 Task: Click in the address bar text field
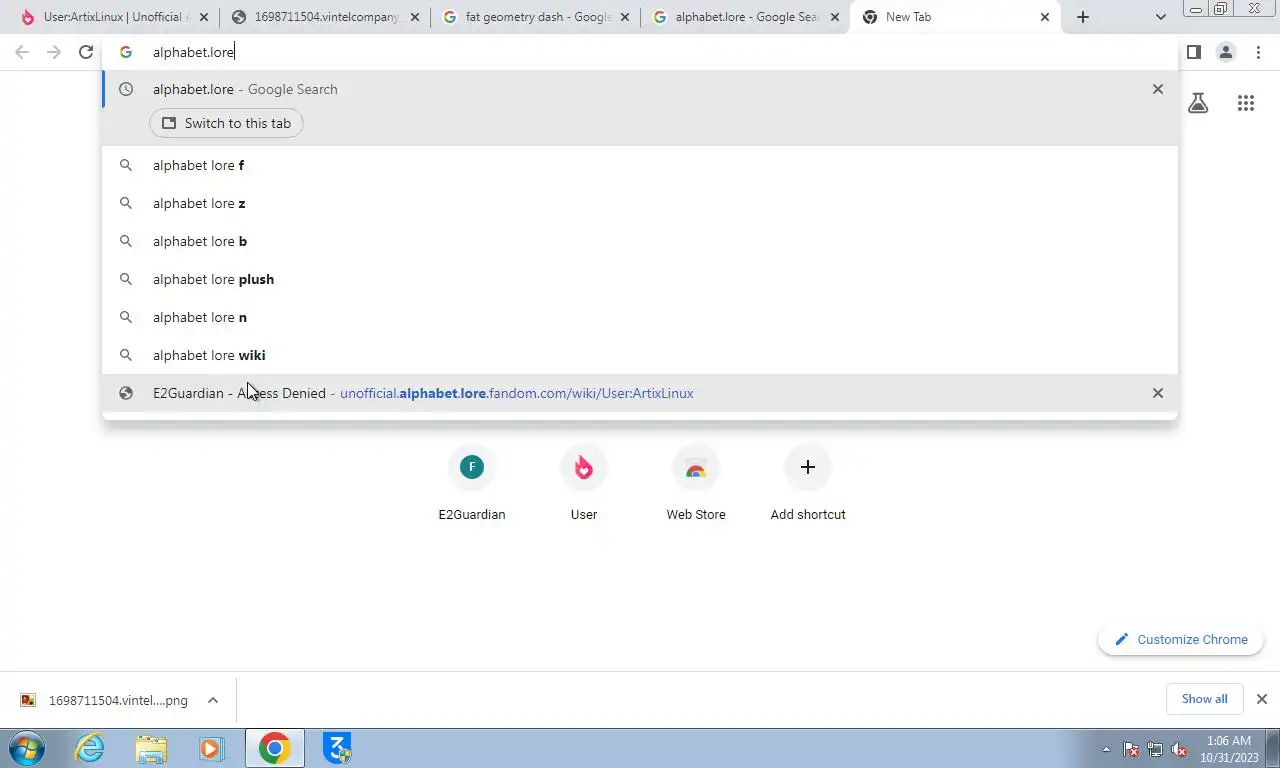click(640, 52)
